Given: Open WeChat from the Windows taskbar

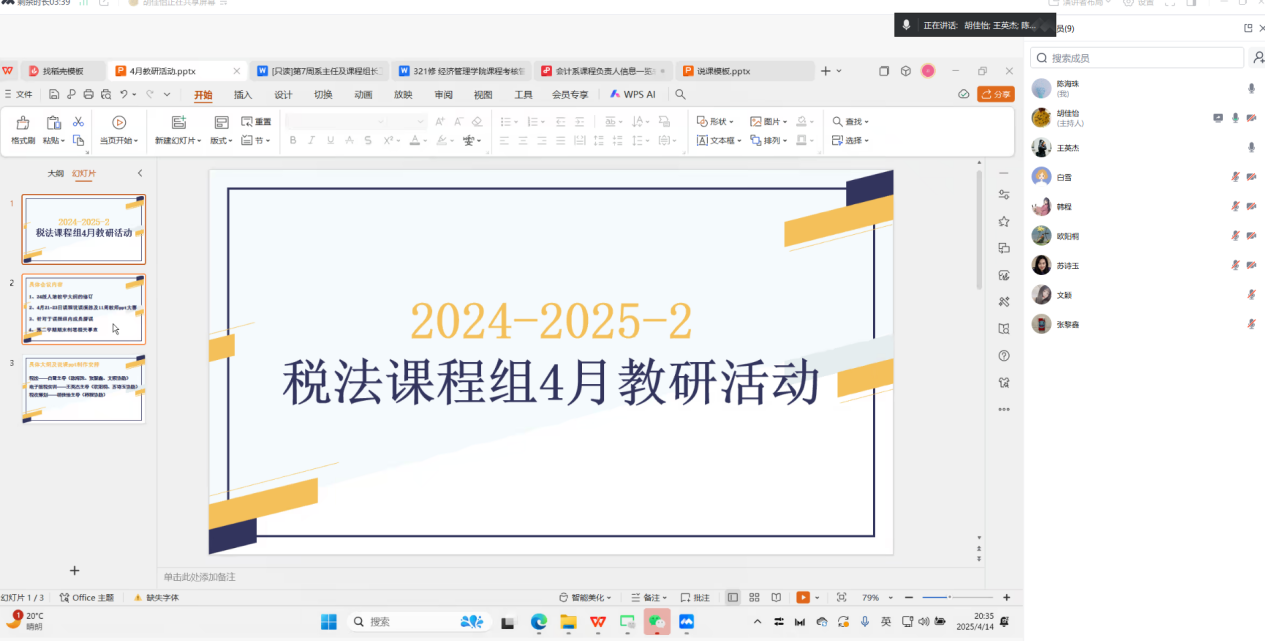Looking at the screenshot, I should coord(657,621).
